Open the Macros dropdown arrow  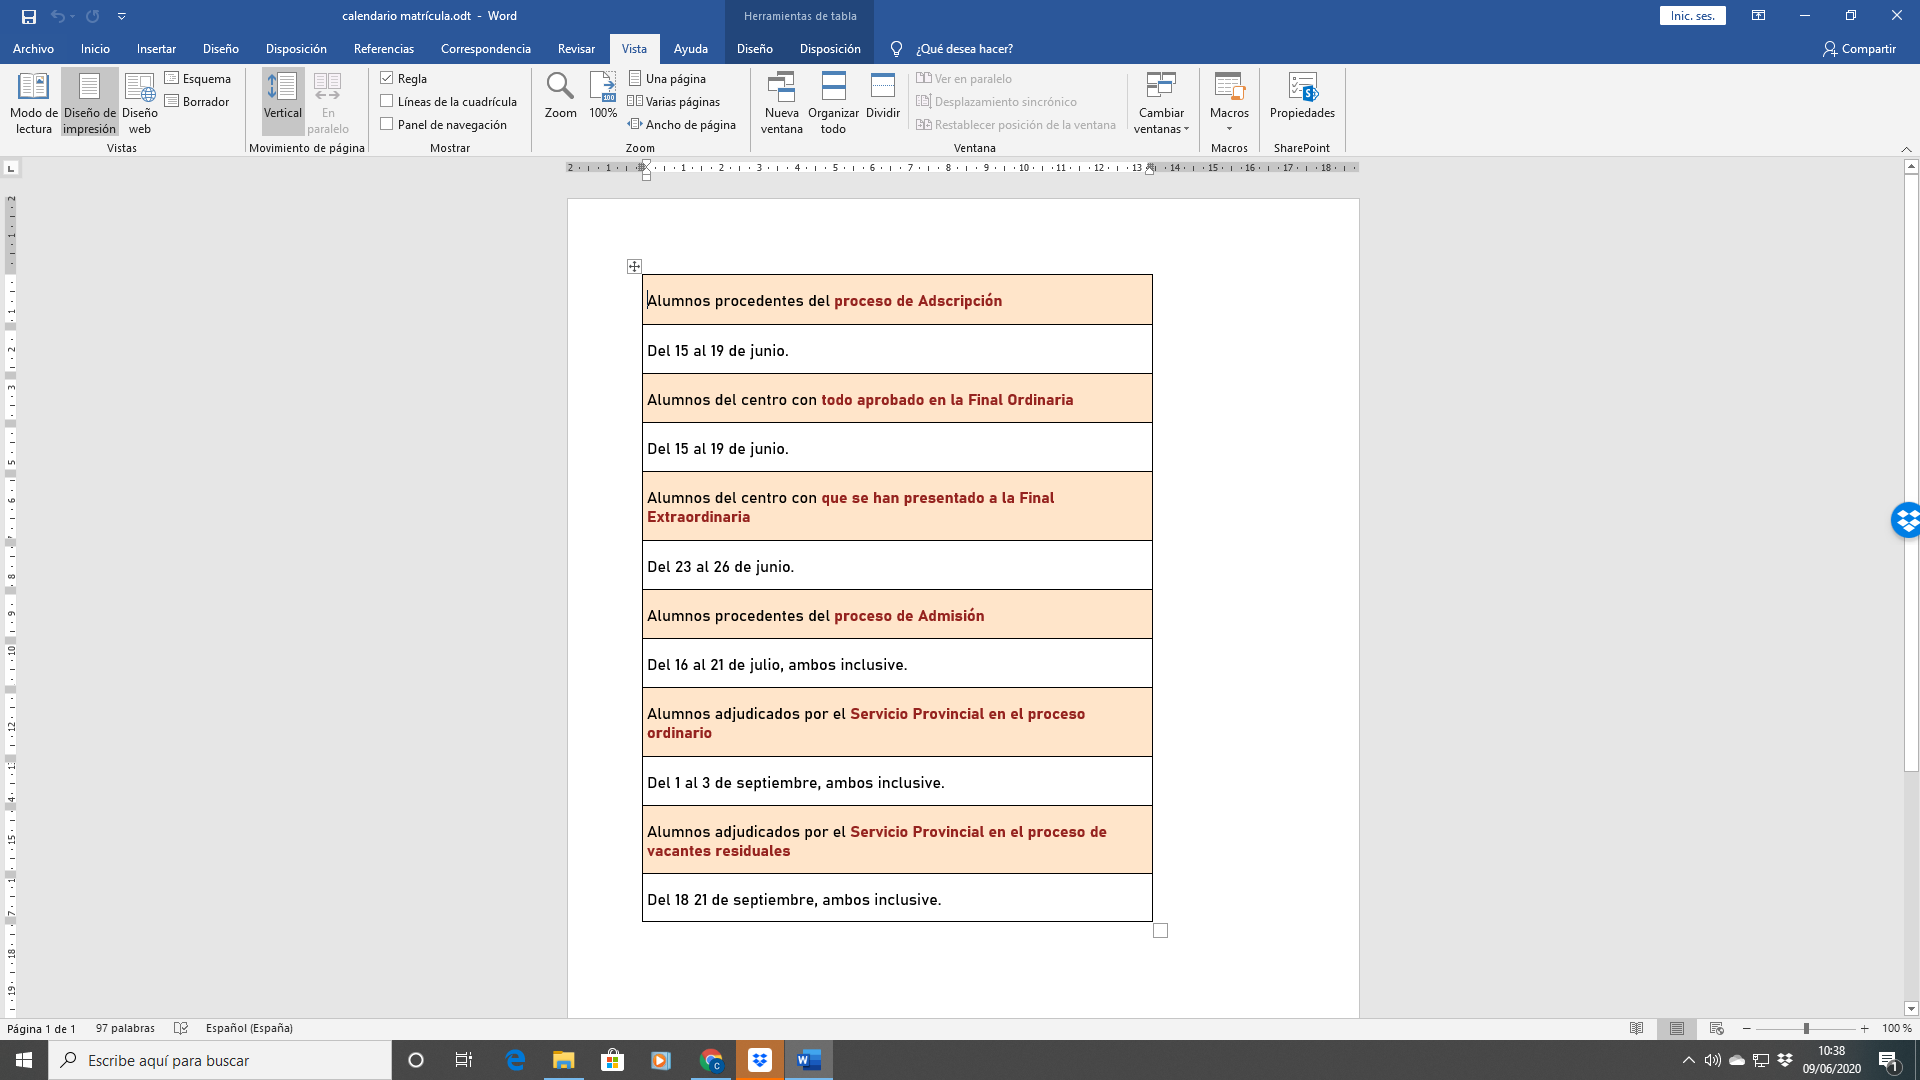point(1229,129)
